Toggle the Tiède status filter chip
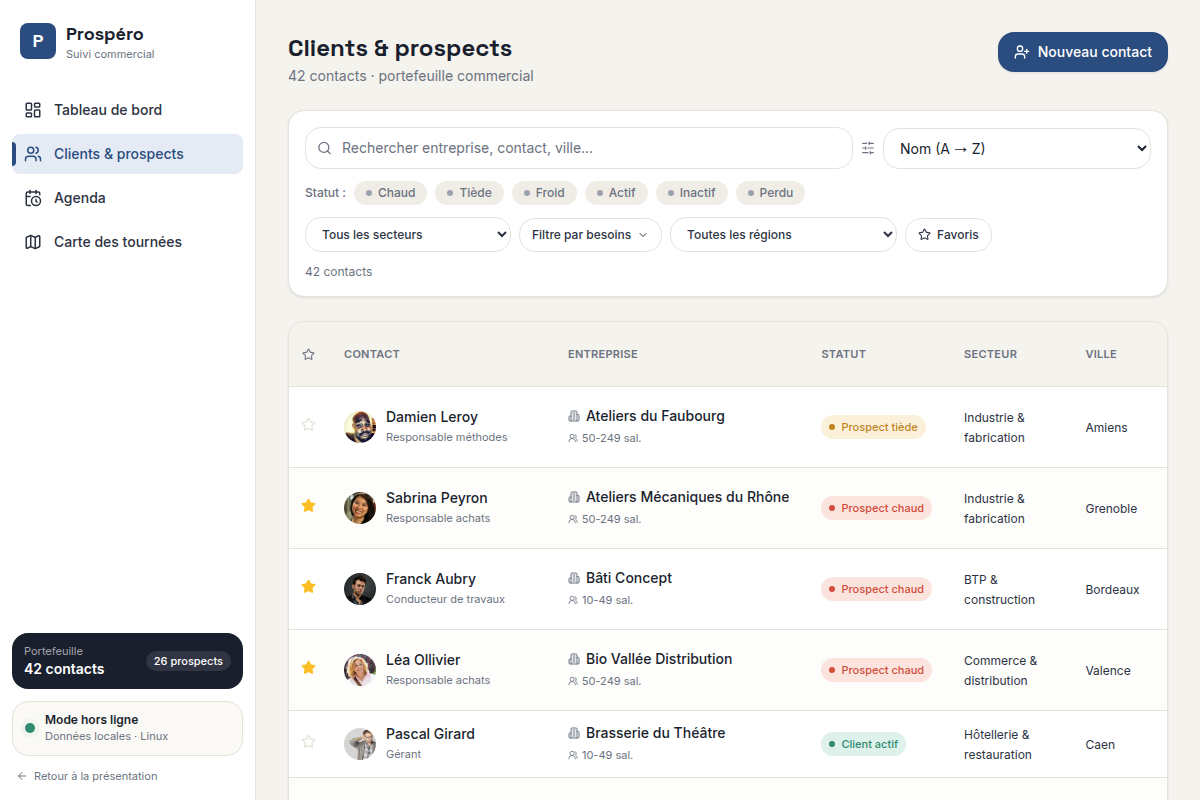The width and height of the screenshot is (1200, 800). pyautogui.click(x=469, y=193)
